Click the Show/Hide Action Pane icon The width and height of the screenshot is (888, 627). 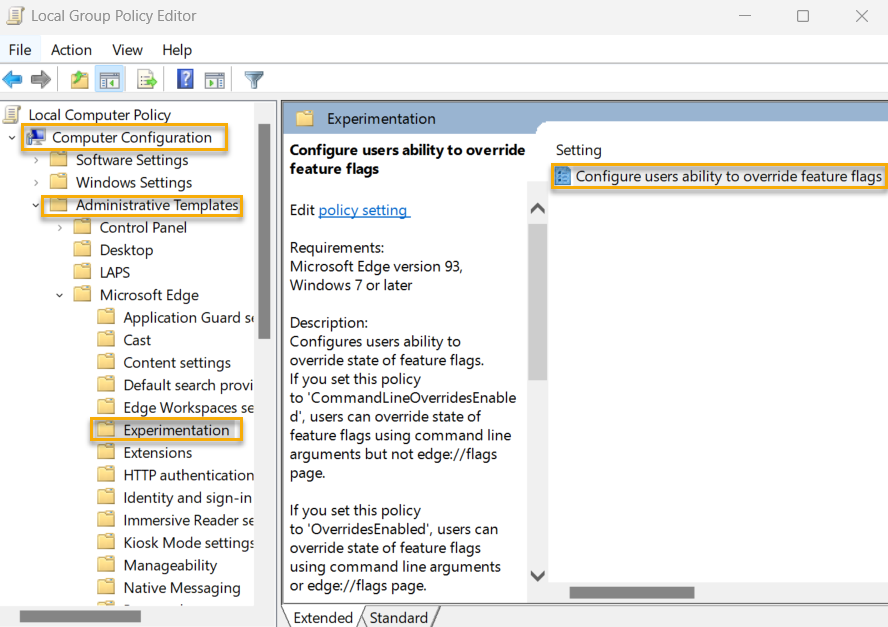tap(214, 79)
